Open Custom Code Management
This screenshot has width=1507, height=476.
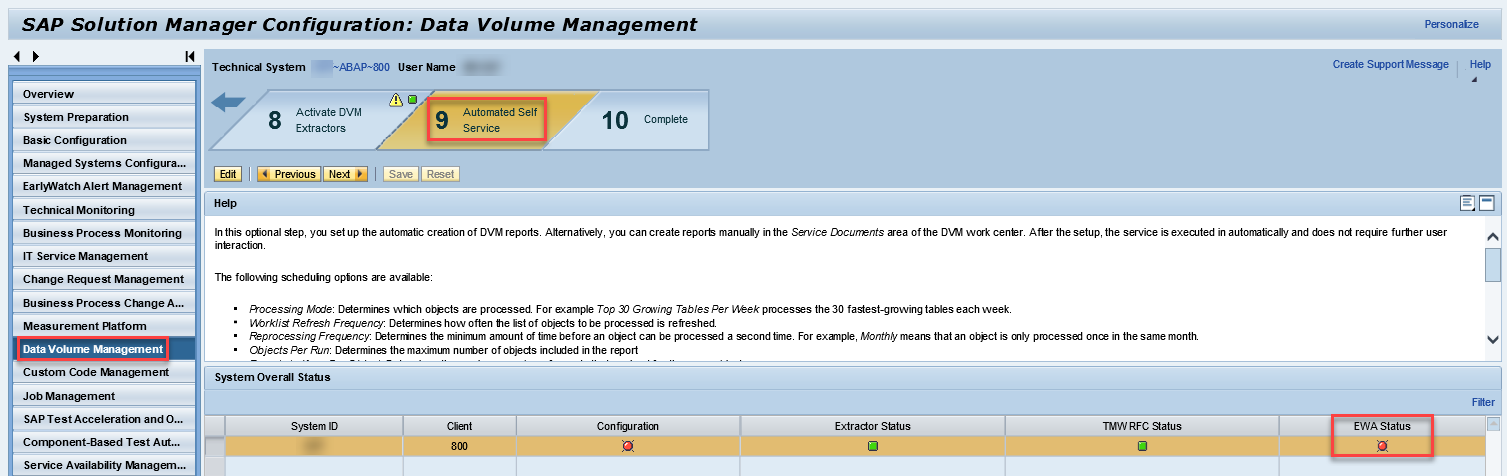coord(103,372)
